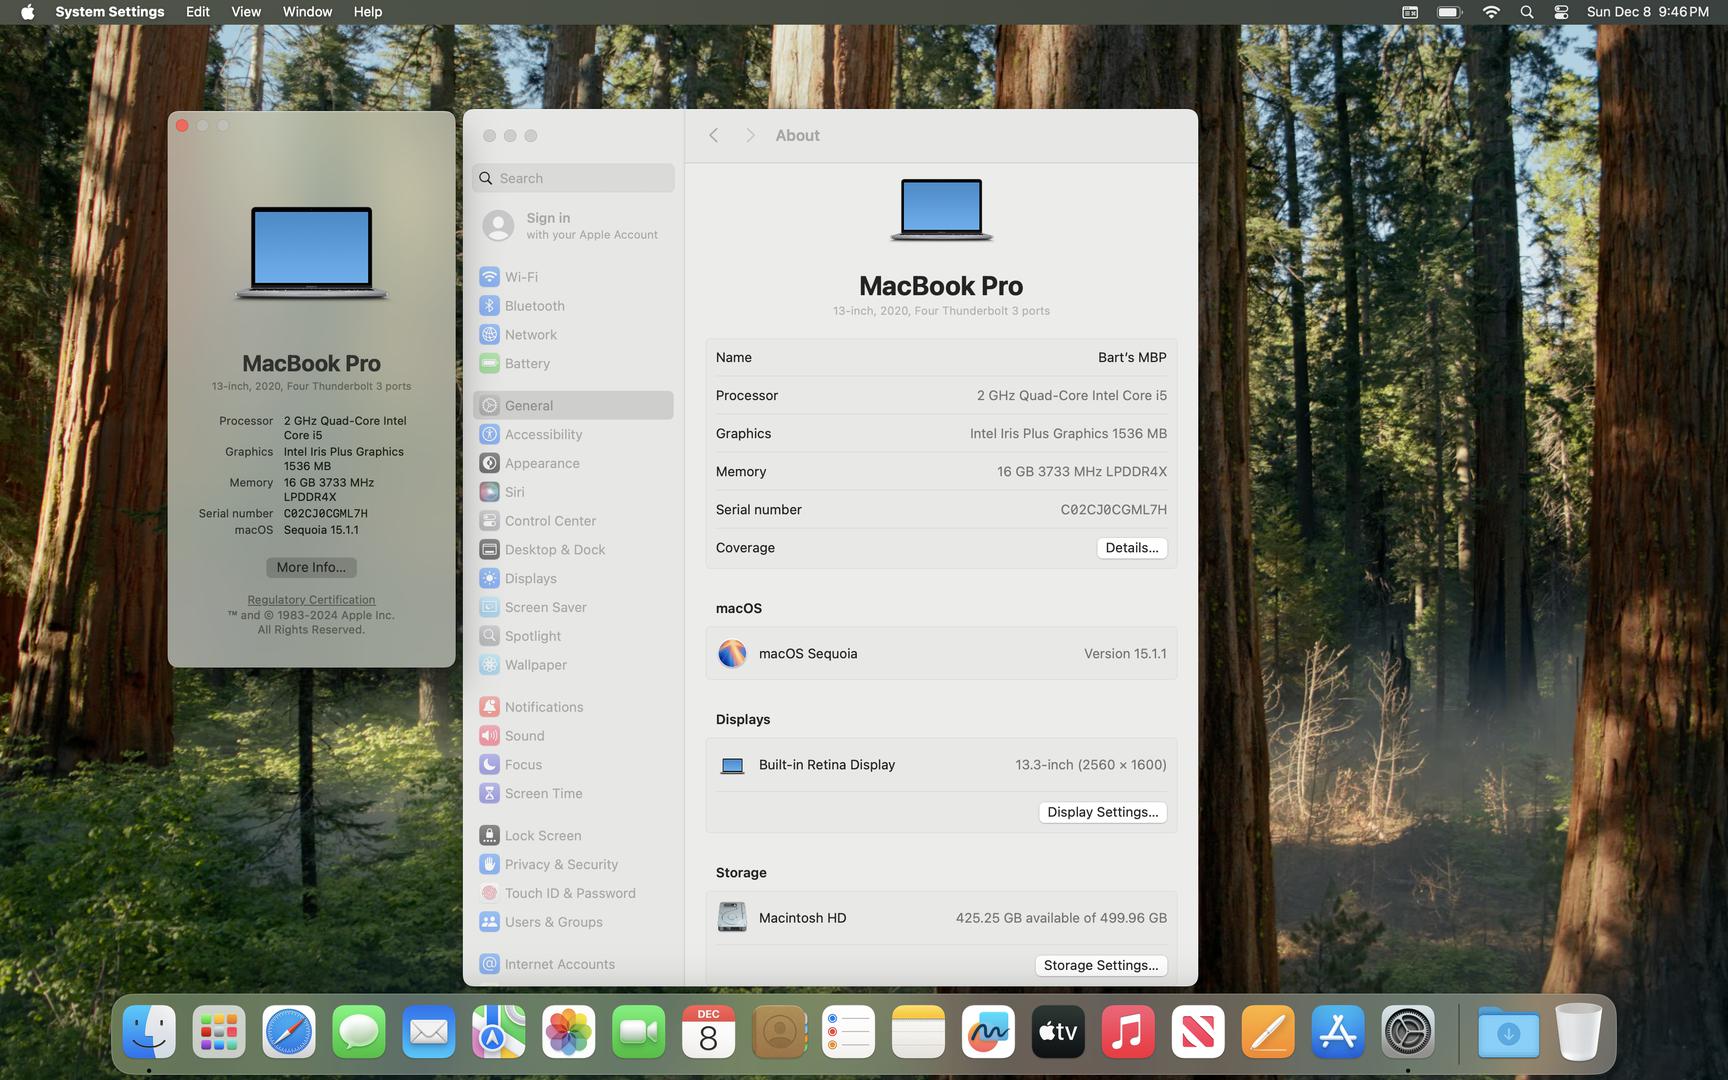Open the Edit menu

[x=198, y=12]
